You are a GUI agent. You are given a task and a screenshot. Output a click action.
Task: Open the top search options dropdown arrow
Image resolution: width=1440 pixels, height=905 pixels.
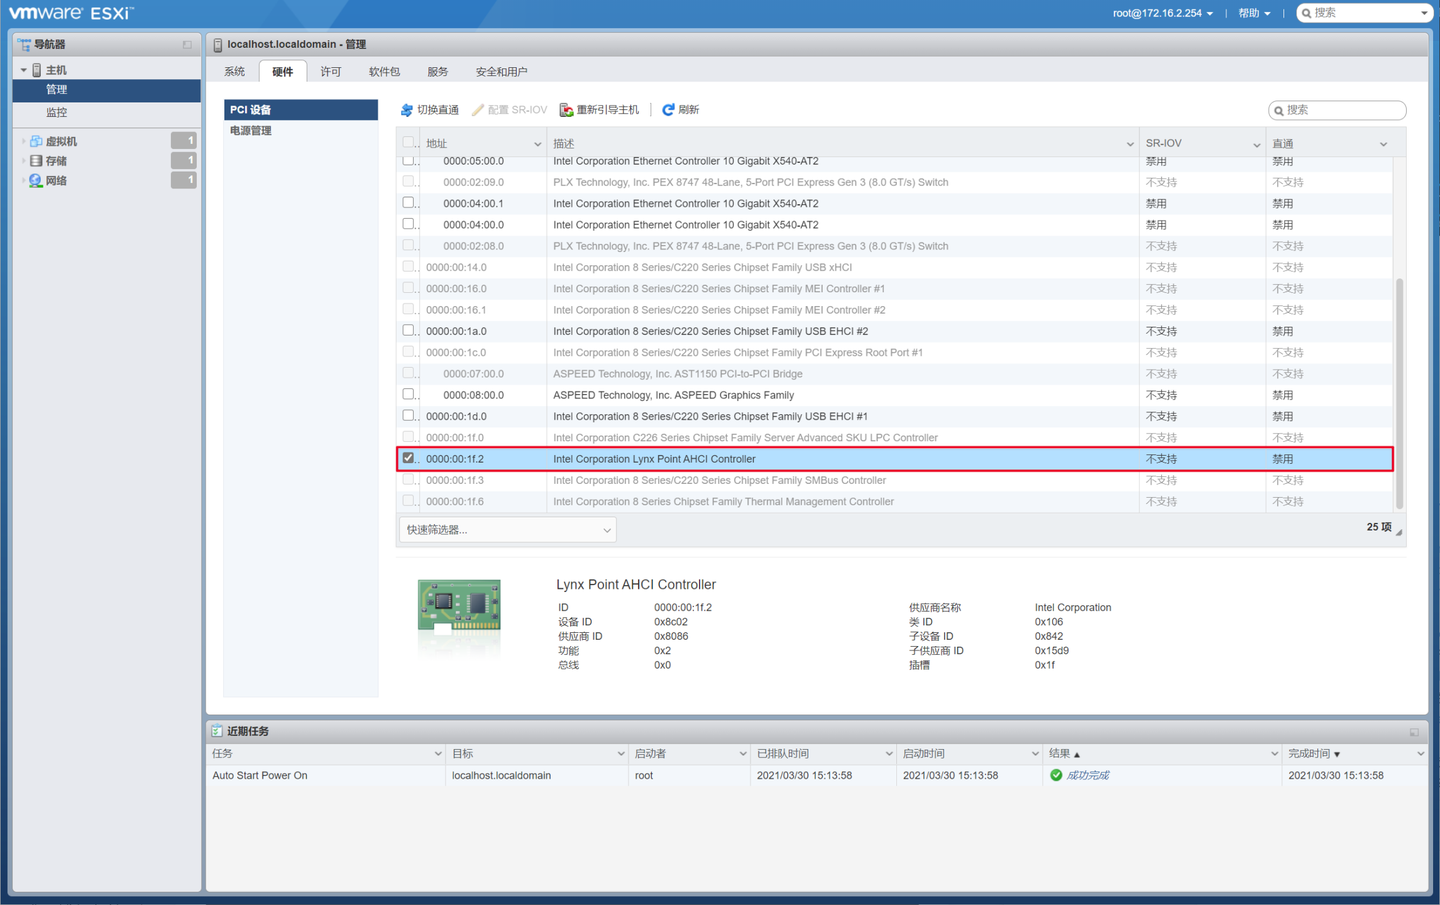tap(1424, 13)
